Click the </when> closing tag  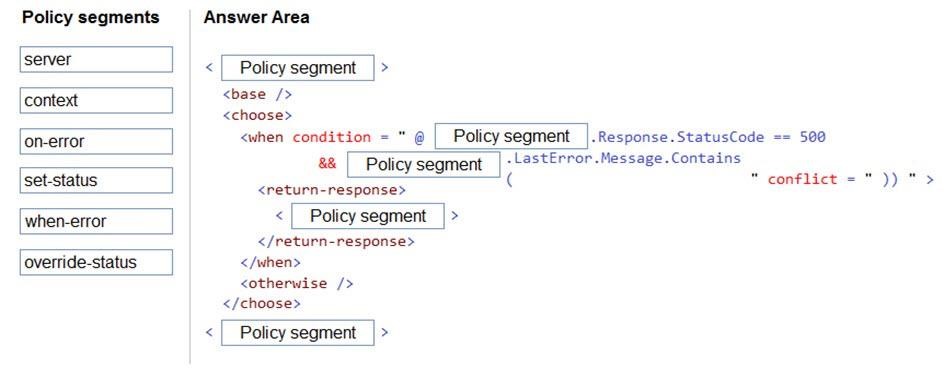point(270,263)
